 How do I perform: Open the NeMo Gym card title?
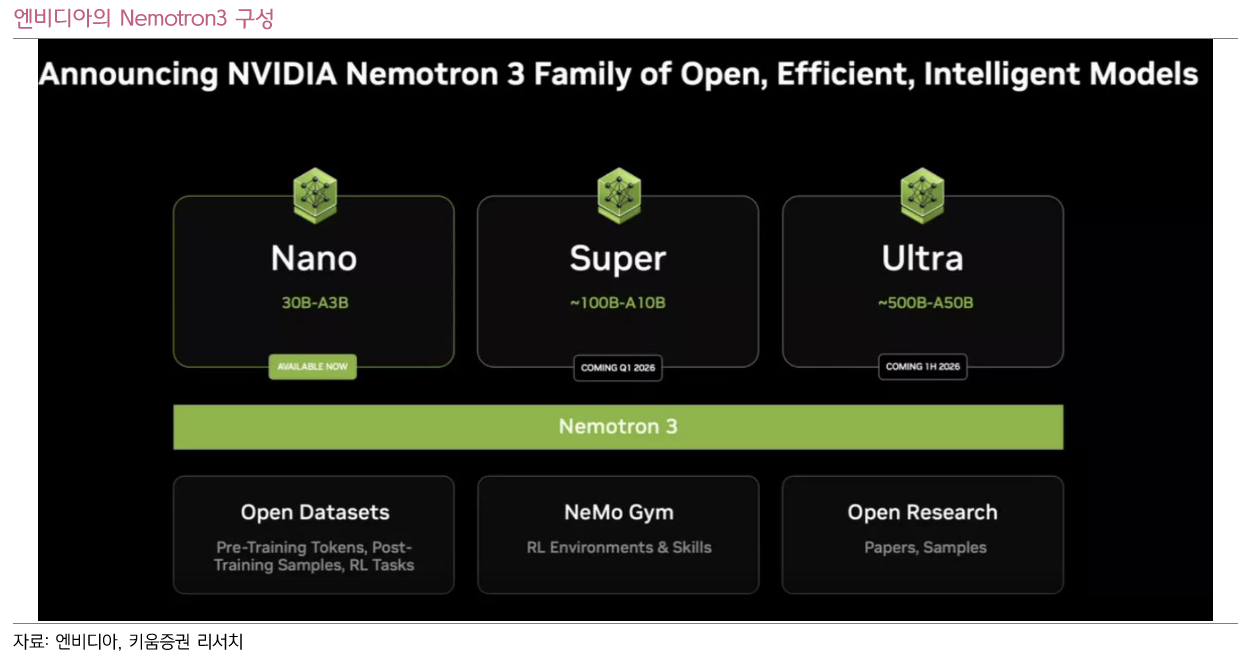pos(619,512)
